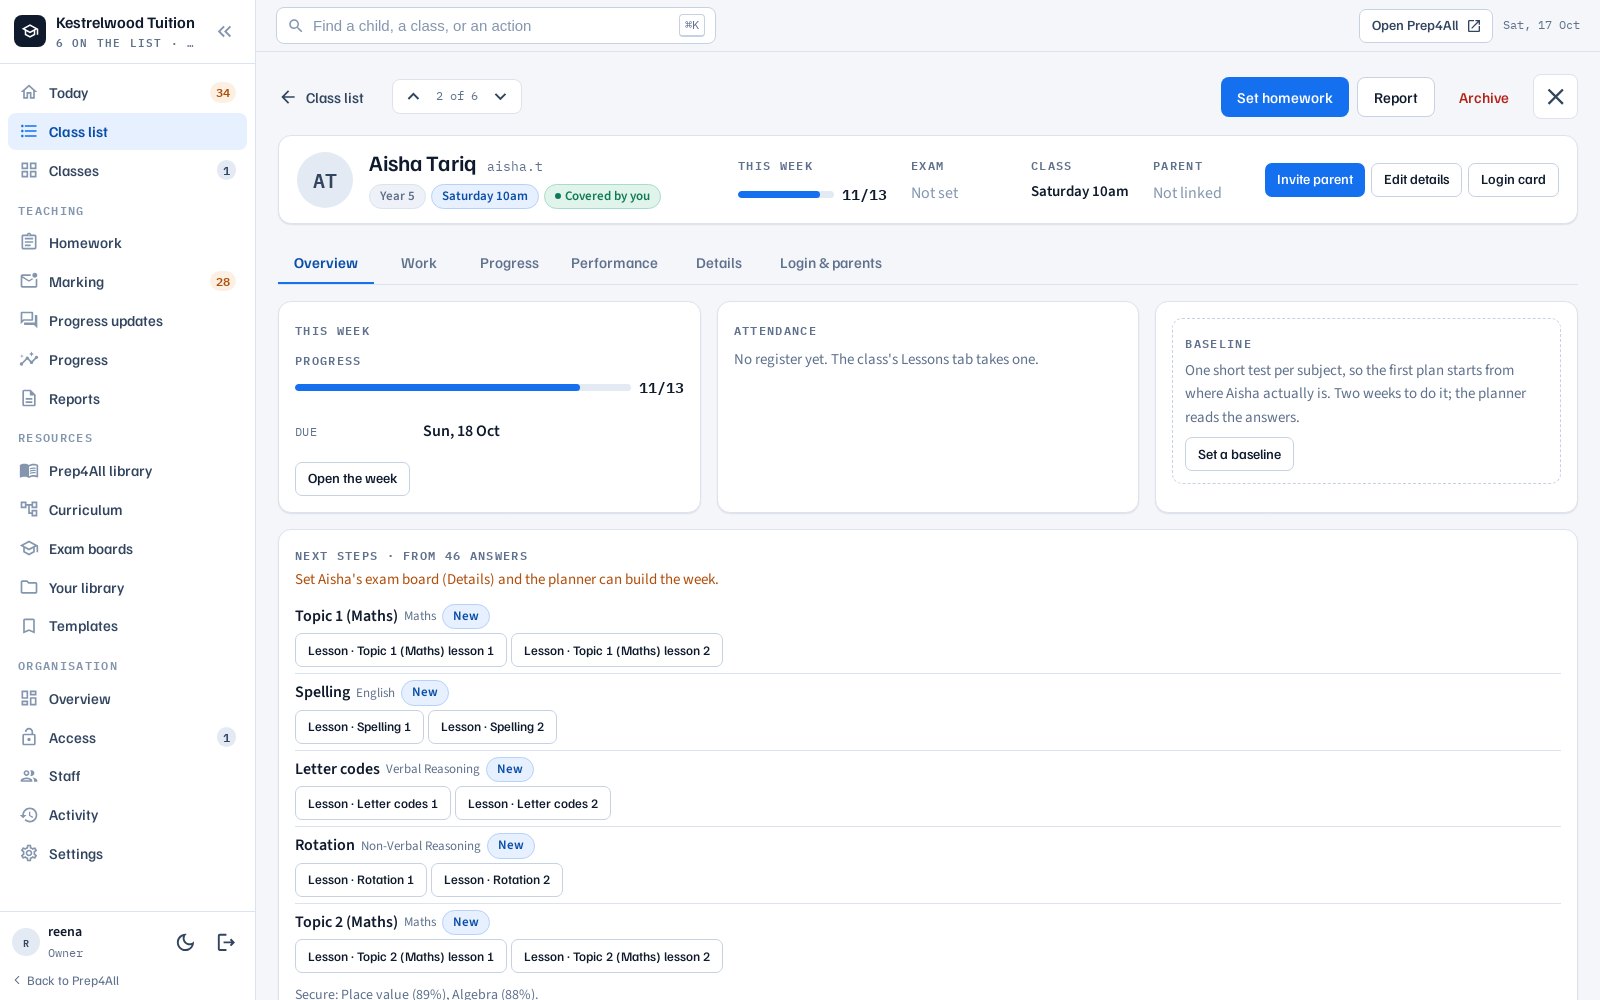
Task: Open Settings in the sidebar
Action: pos(127,854)
